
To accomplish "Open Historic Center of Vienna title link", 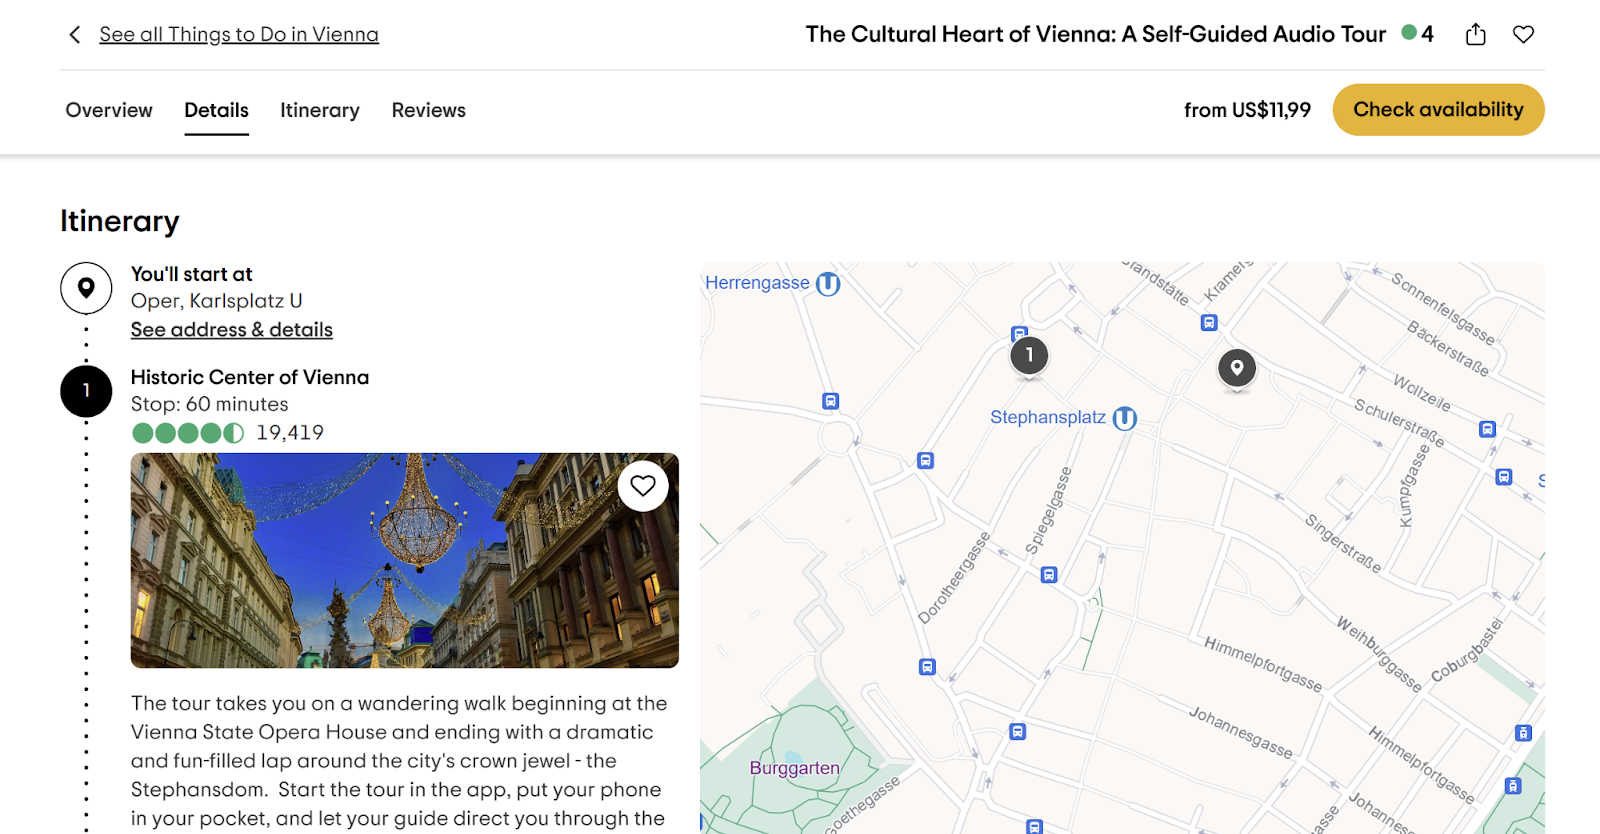I will (250, 377).
